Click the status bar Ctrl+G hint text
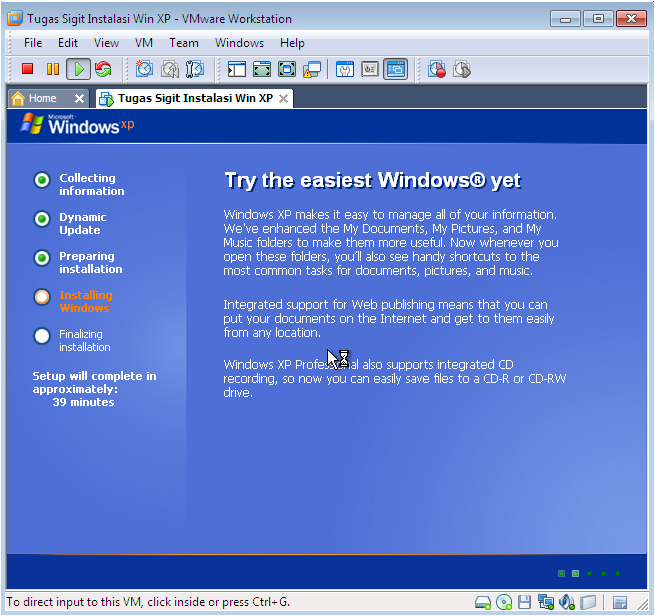 (148, 602)
